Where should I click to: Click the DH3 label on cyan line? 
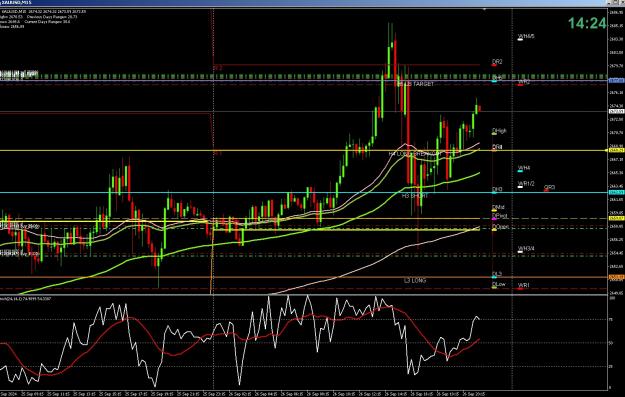497,189
